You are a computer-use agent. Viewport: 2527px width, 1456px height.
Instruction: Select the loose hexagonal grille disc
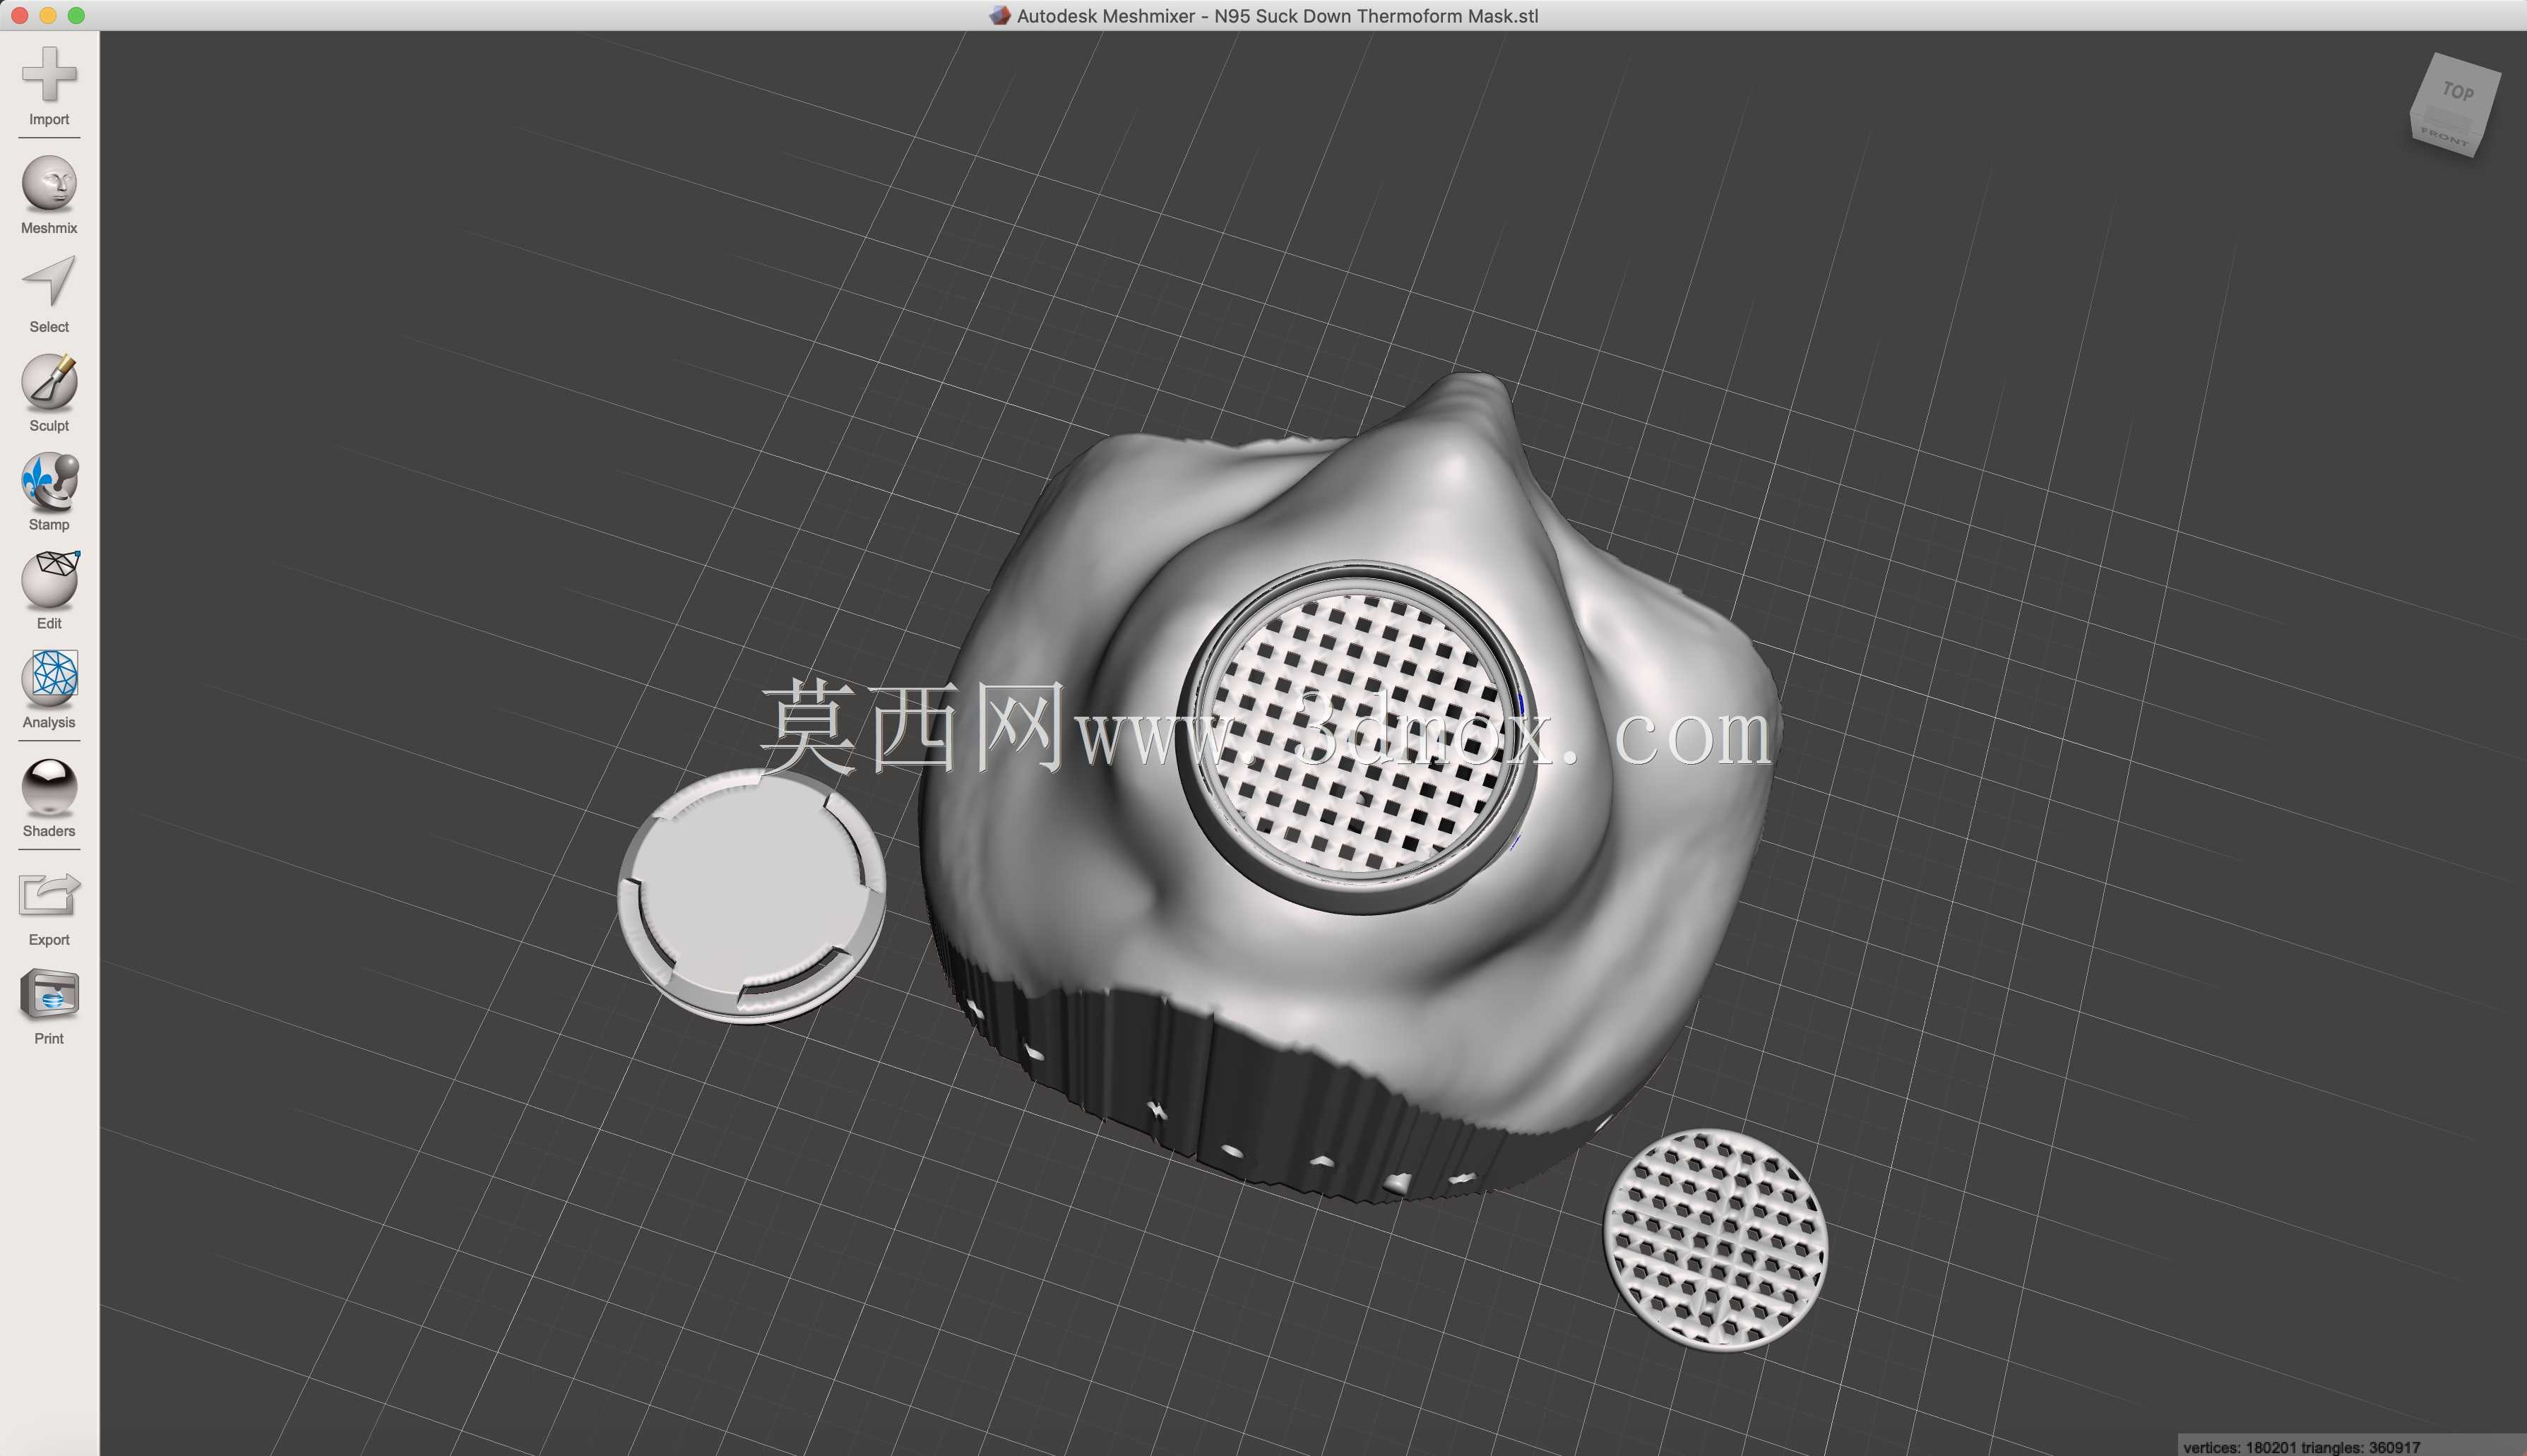[x=1715, y=1240]
